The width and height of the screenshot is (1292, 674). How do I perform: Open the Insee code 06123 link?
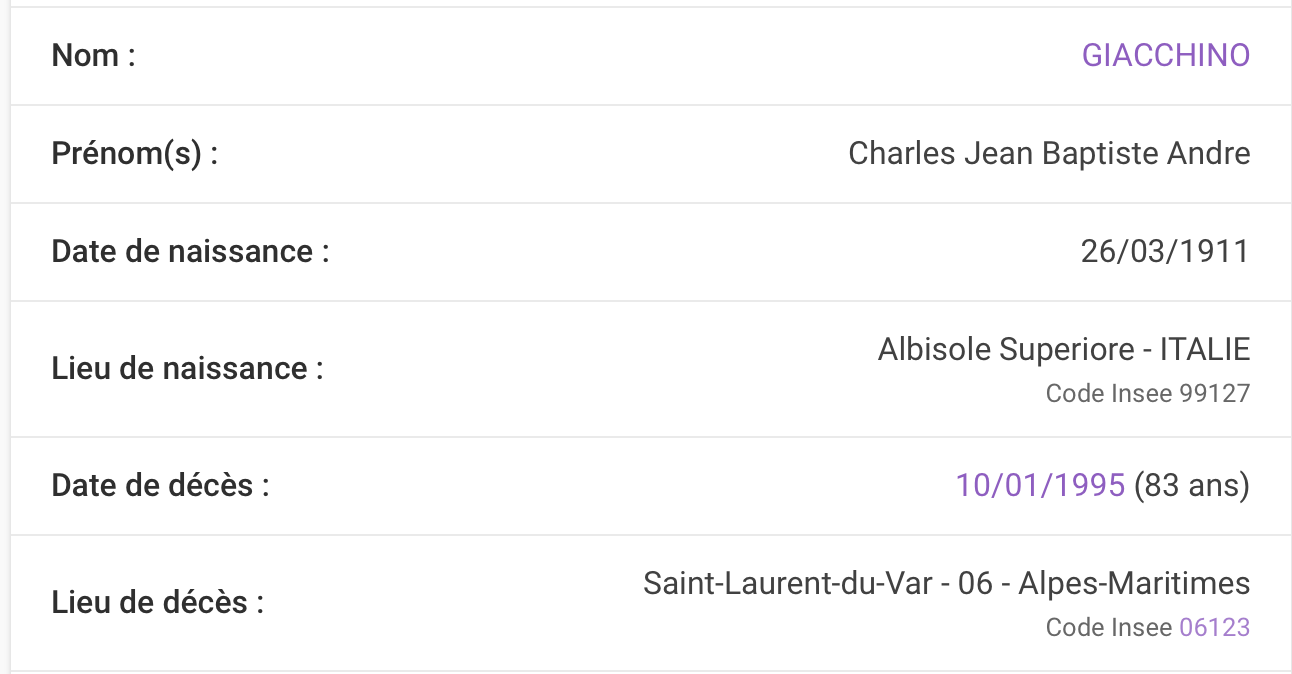[1214, 628]
